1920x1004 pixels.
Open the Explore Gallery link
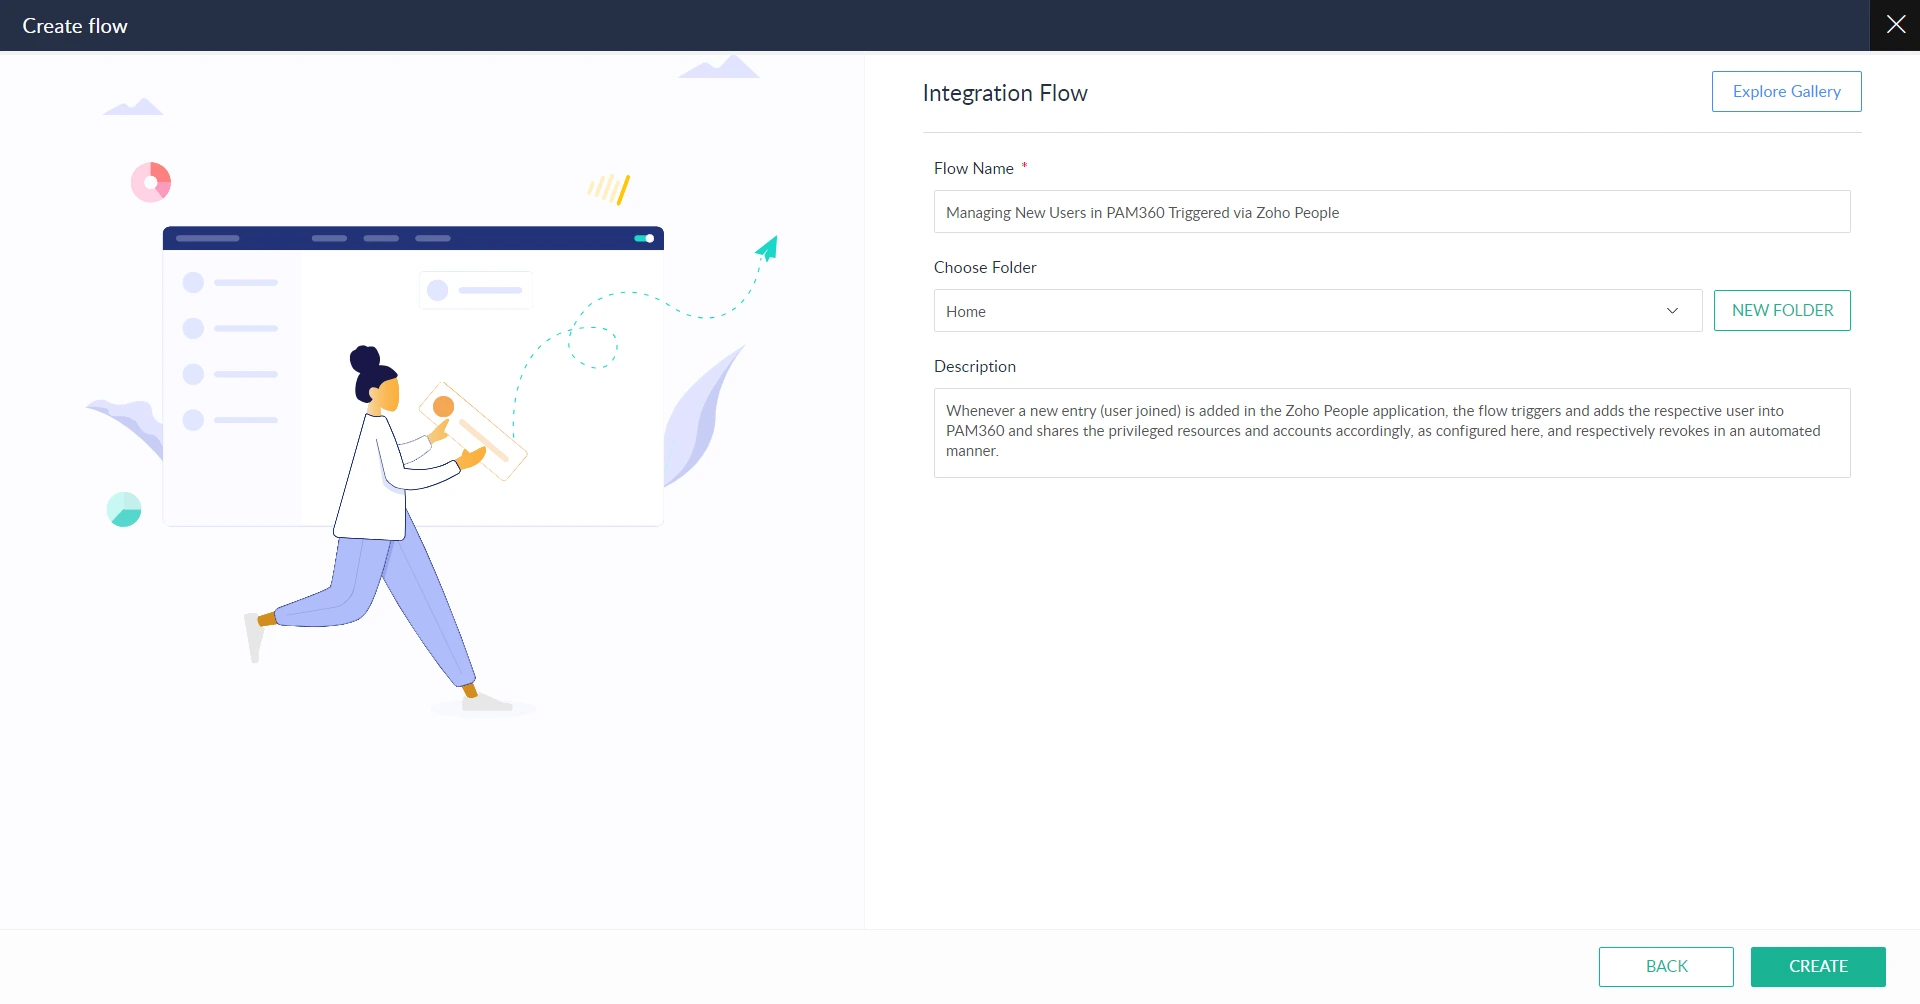tap(1786, 91)
